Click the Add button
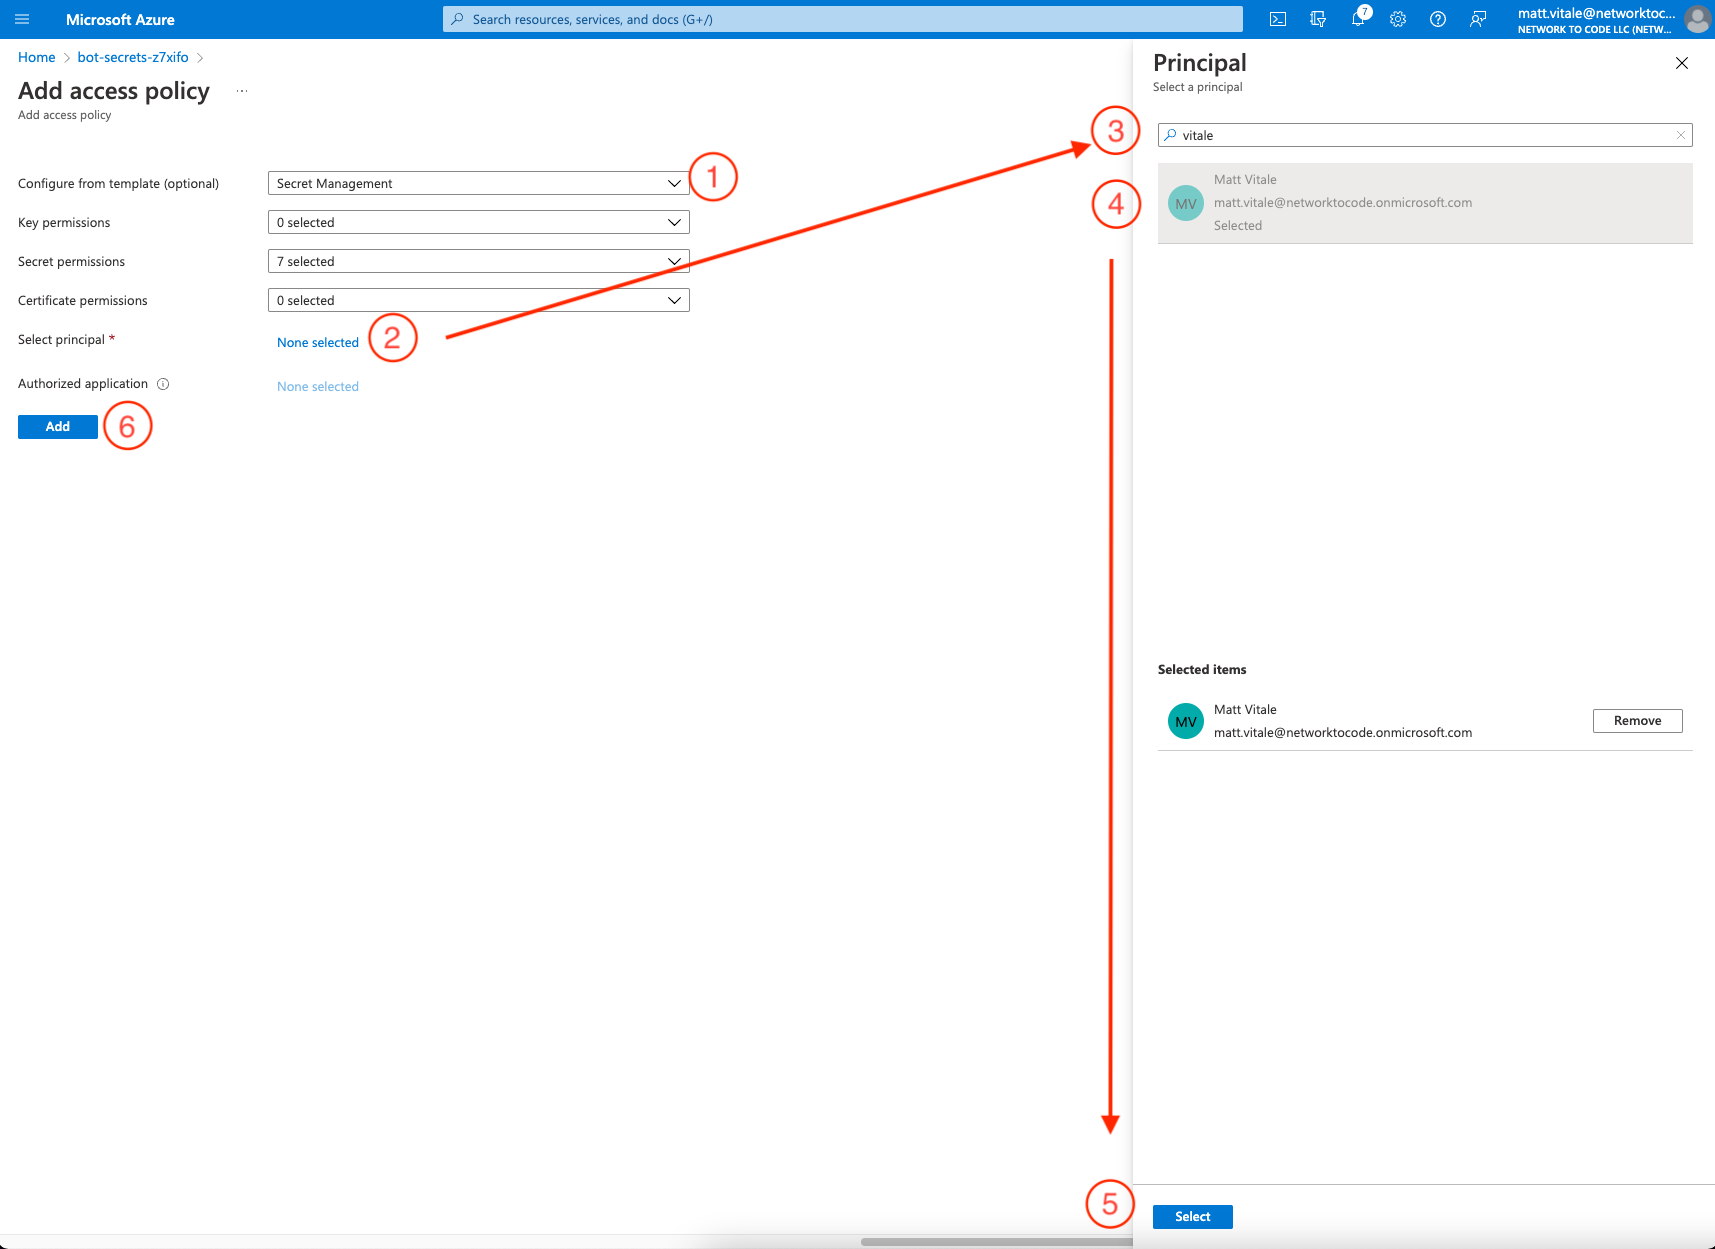The image size is (1715, 1249). click(57, 426)
